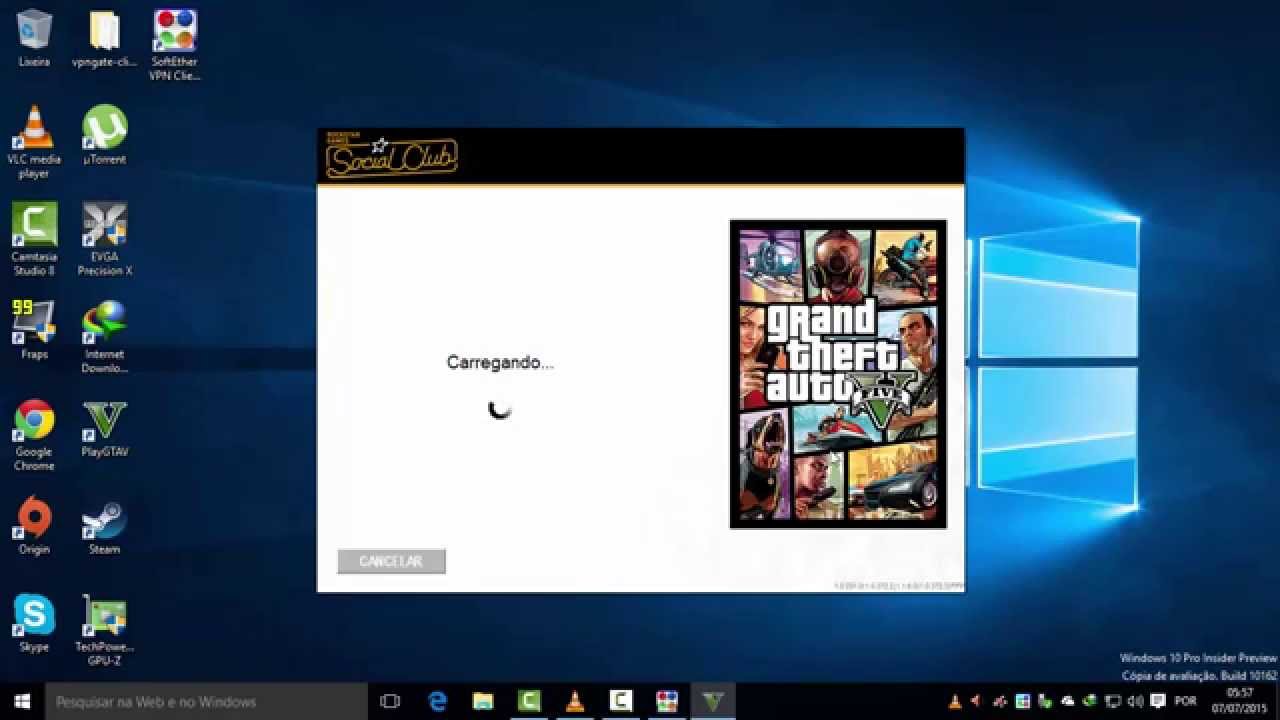Image resolution: width=1280 pixels, height=720 pixels.
Task: Open the Windows Start menu
Action: (22, 701)
